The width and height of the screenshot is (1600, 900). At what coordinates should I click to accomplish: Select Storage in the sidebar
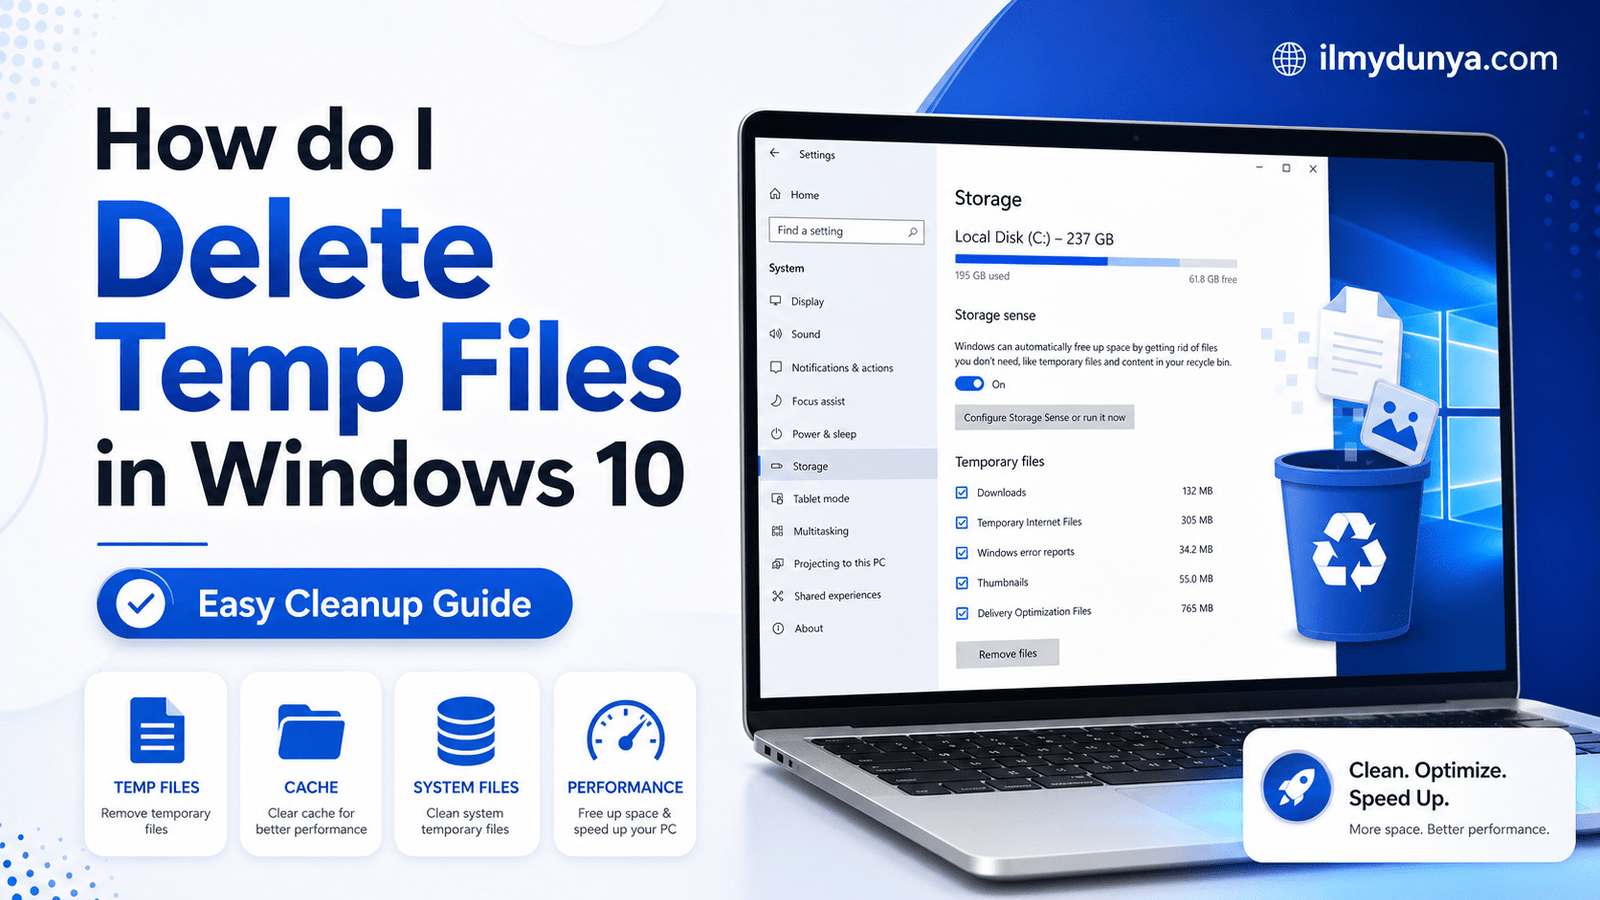[x=848, y=465]
